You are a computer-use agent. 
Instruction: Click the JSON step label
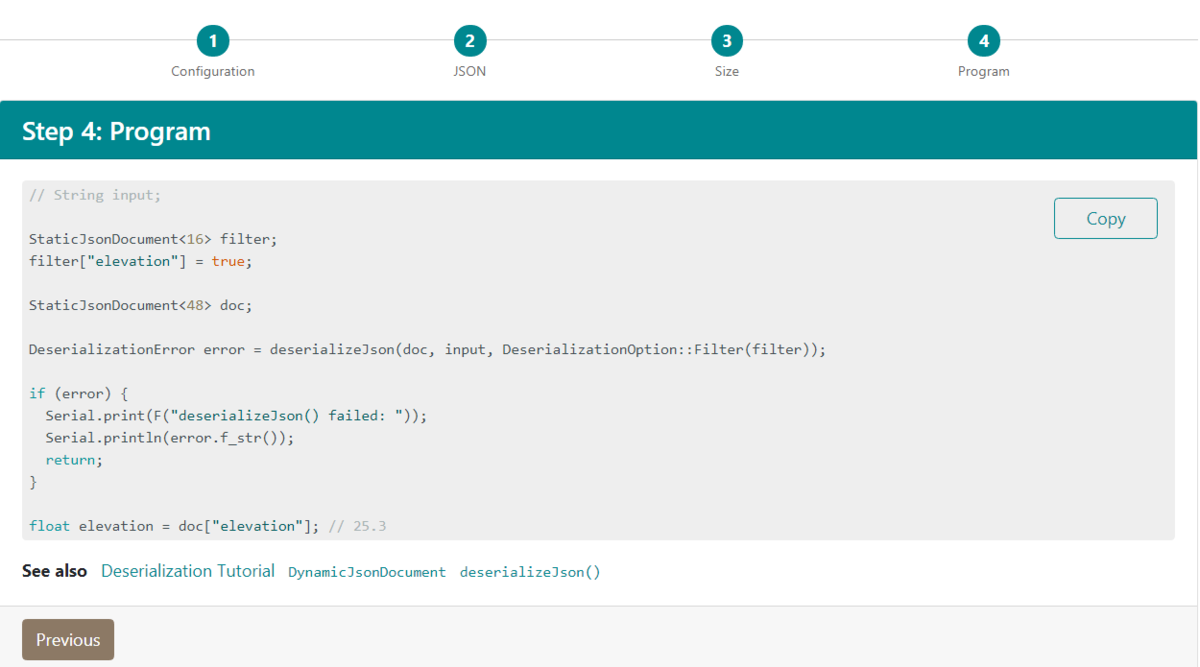(x=470, y=72)
